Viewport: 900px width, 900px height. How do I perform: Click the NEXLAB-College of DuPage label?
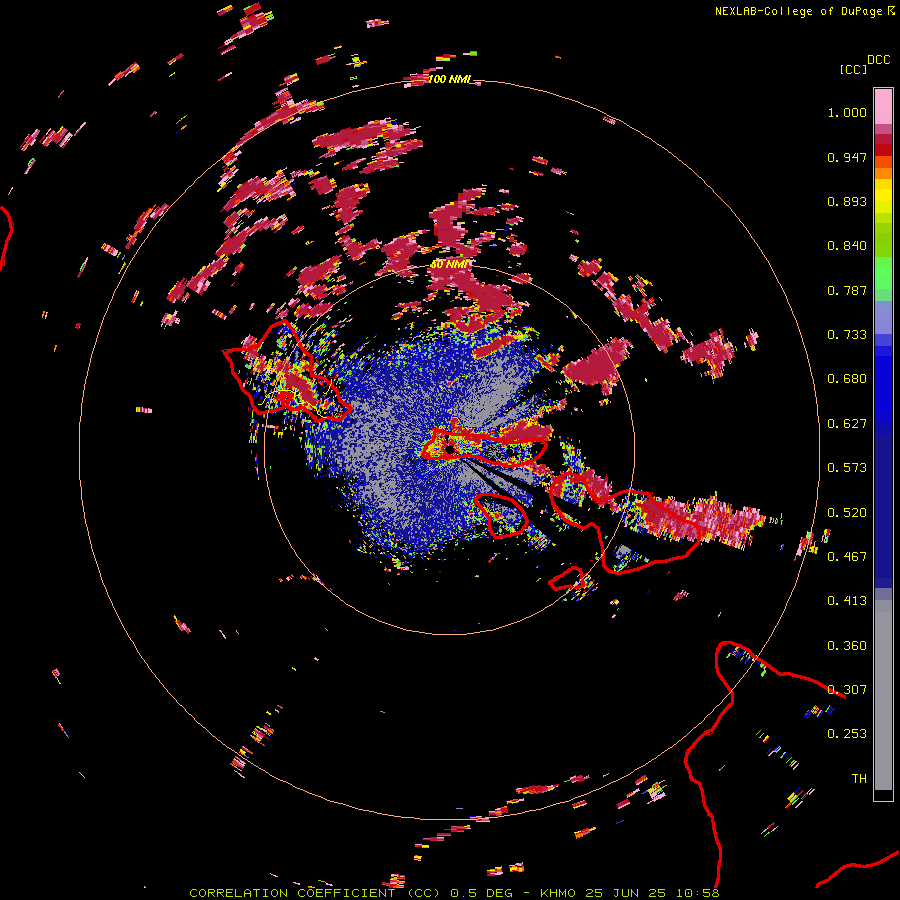point(798,11)
